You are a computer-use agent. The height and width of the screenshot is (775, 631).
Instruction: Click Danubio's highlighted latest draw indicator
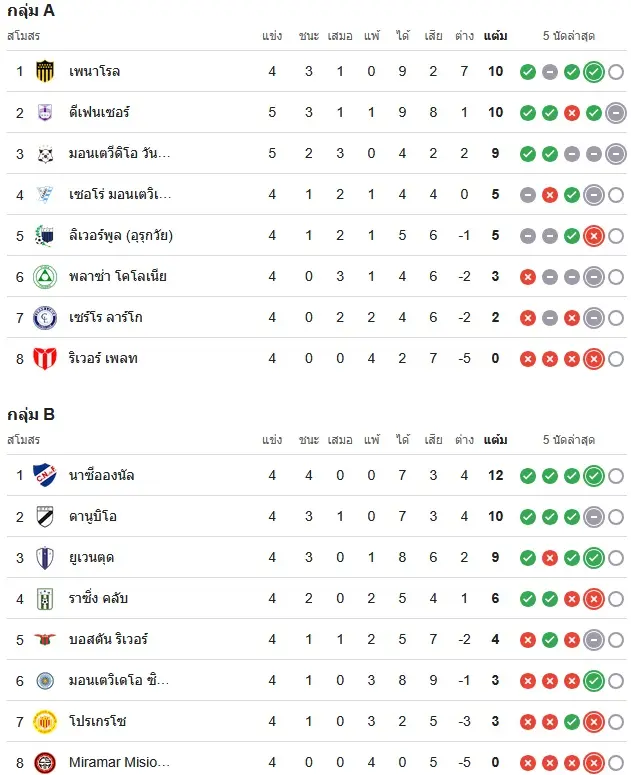pyautogui.click(x=593, y=517)
